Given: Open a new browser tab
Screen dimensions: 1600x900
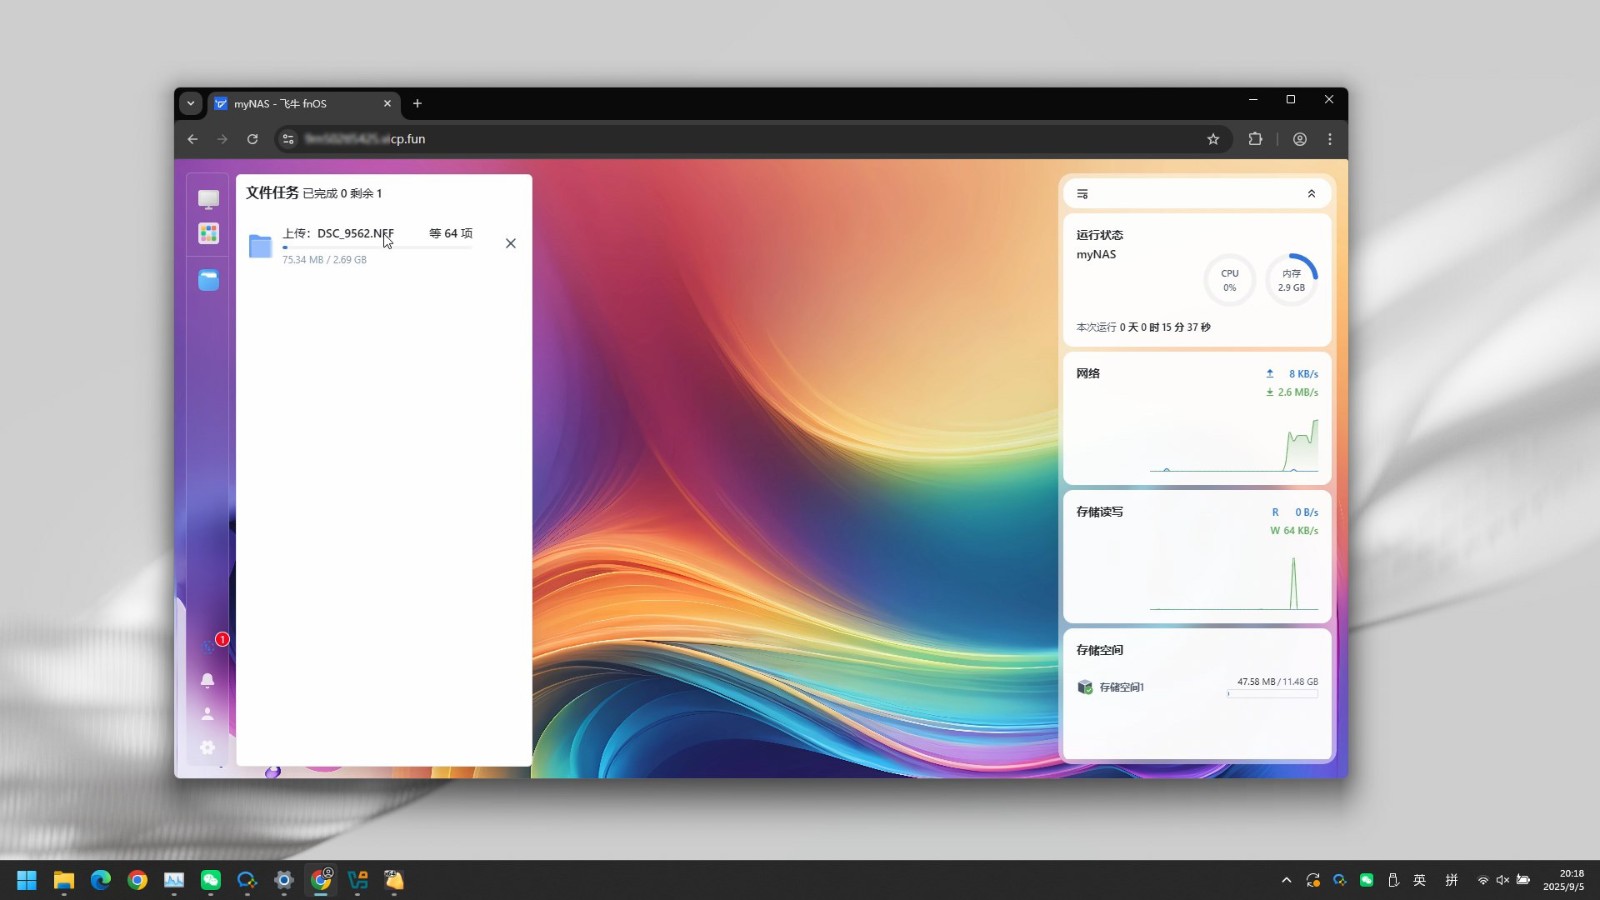Looking at the screenshot, I should 417,104.
